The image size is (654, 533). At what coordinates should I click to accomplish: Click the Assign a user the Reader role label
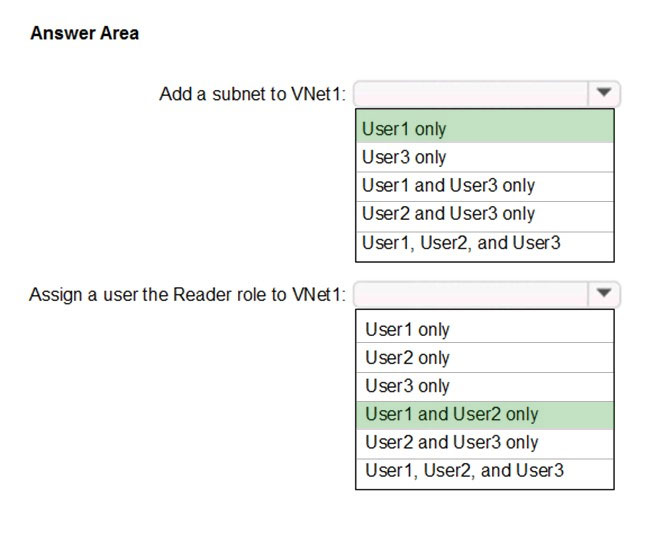[187, 294]
